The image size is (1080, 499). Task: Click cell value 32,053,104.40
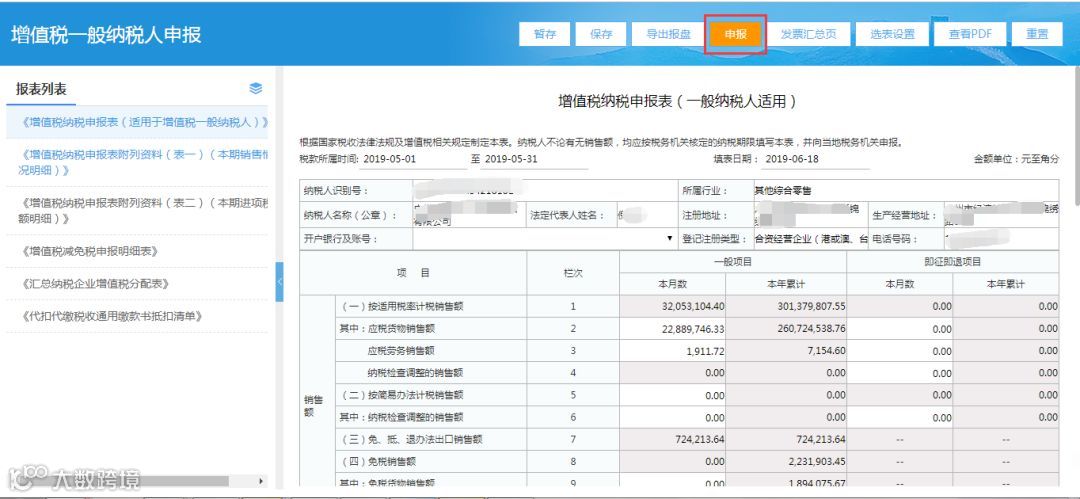click(x=673, y=306)
